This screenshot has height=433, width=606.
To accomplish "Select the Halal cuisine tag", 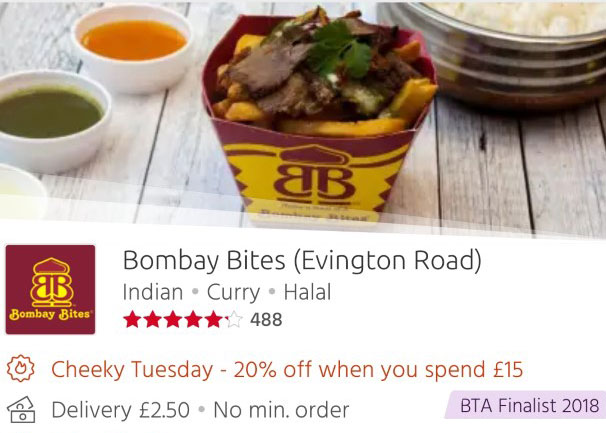I will coord(308,292).
